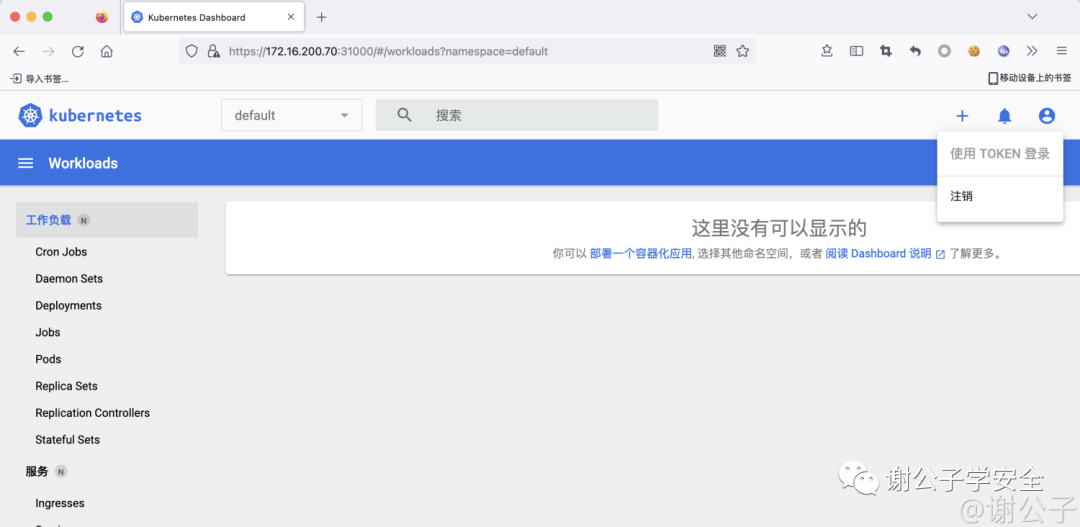
Task: Open the cookie extension icon
Action: coord(973,51)
